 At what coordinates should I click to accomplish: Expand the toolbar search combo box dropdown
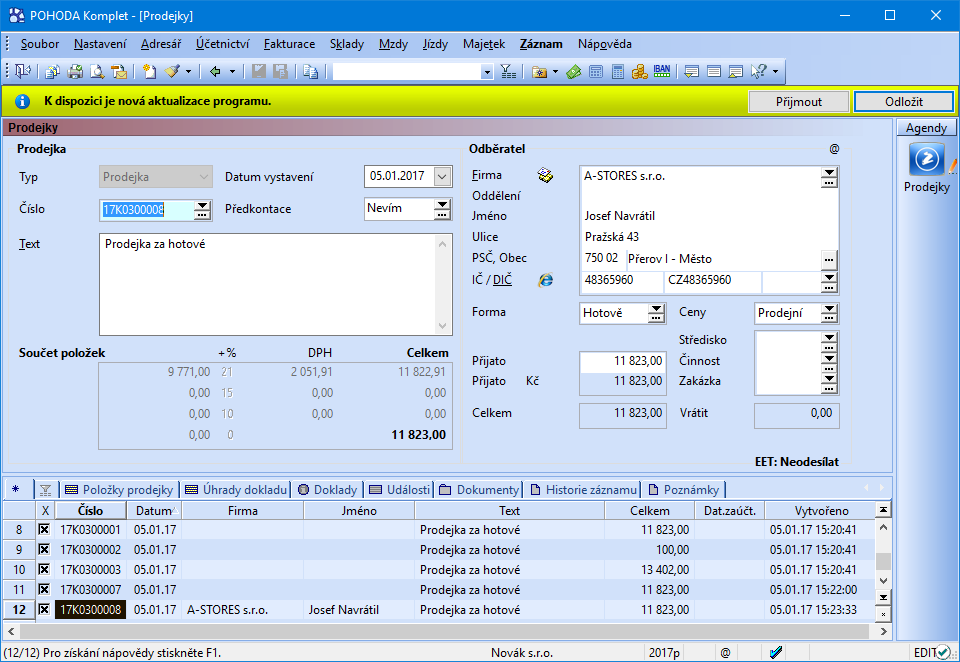click(x=487, y=72)
